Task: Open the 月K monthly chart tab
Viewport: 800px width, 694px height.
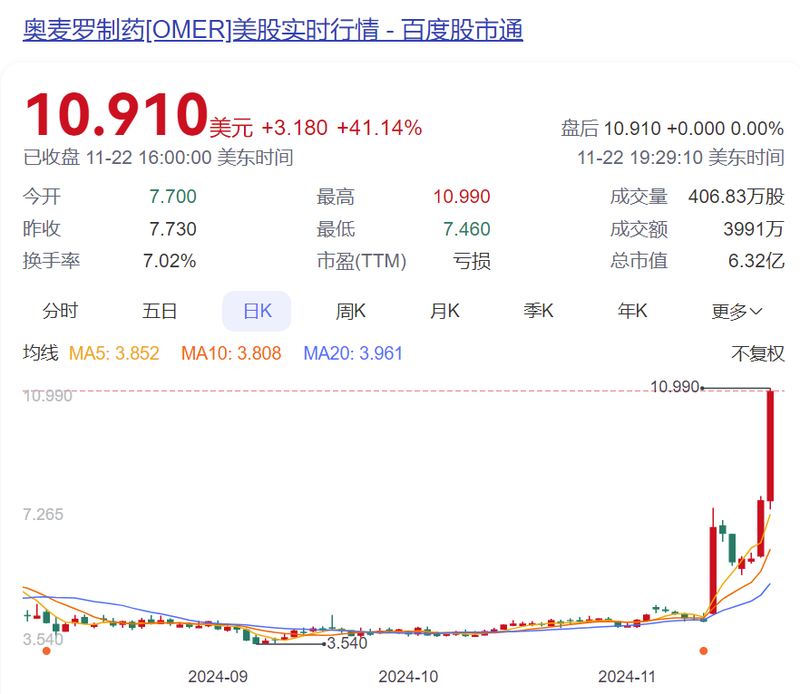Action: pos(444,311)
